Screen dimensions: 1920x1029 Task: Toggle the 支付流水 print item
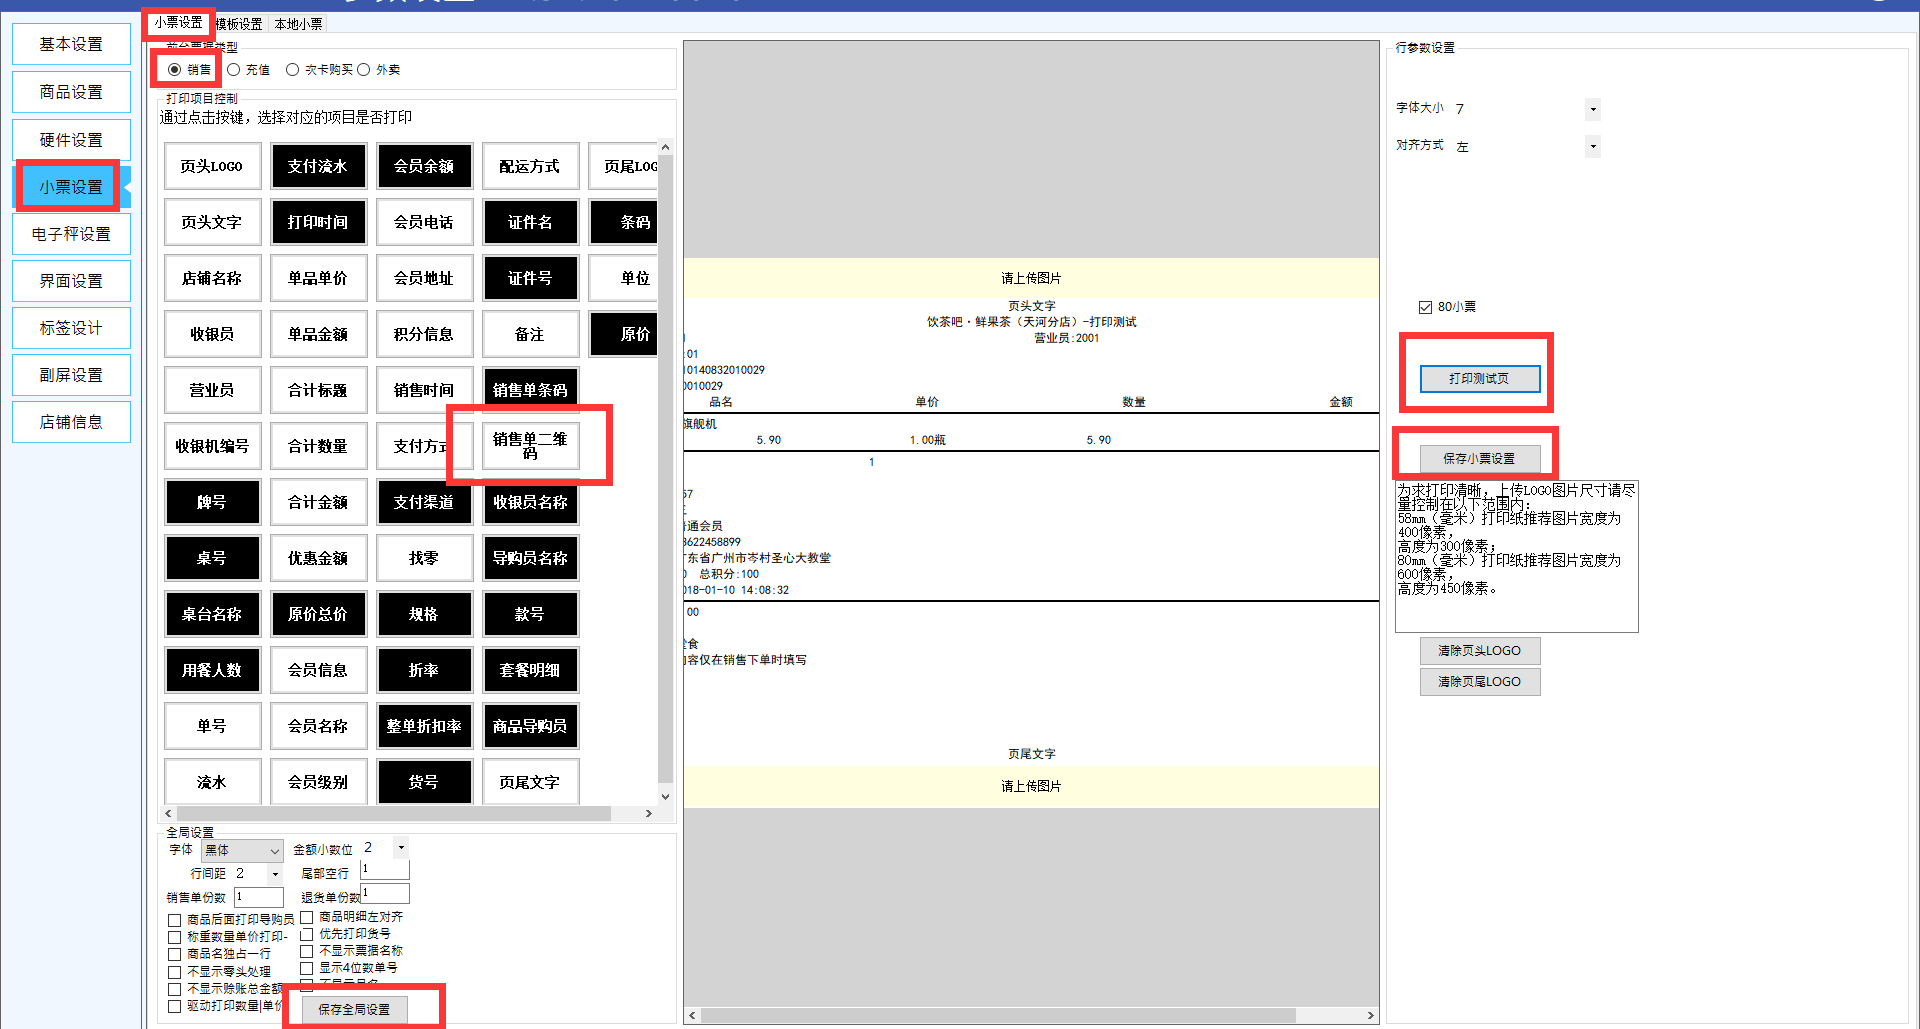(x=318, y=166)
